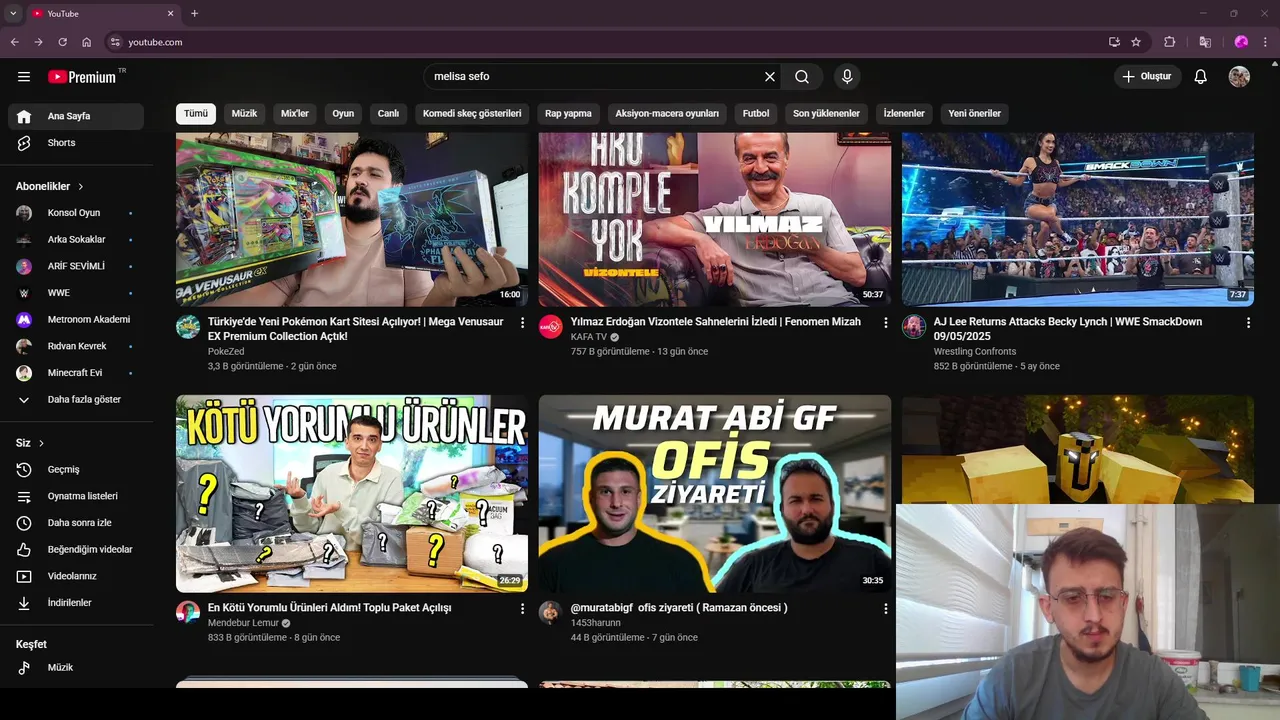Select the Rap yapma chip

click(568, 114)
